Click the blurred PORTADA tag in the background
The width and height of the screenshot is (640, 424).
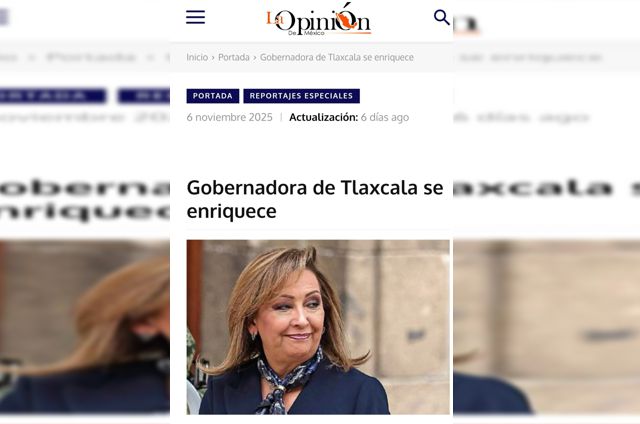point(53,96)
